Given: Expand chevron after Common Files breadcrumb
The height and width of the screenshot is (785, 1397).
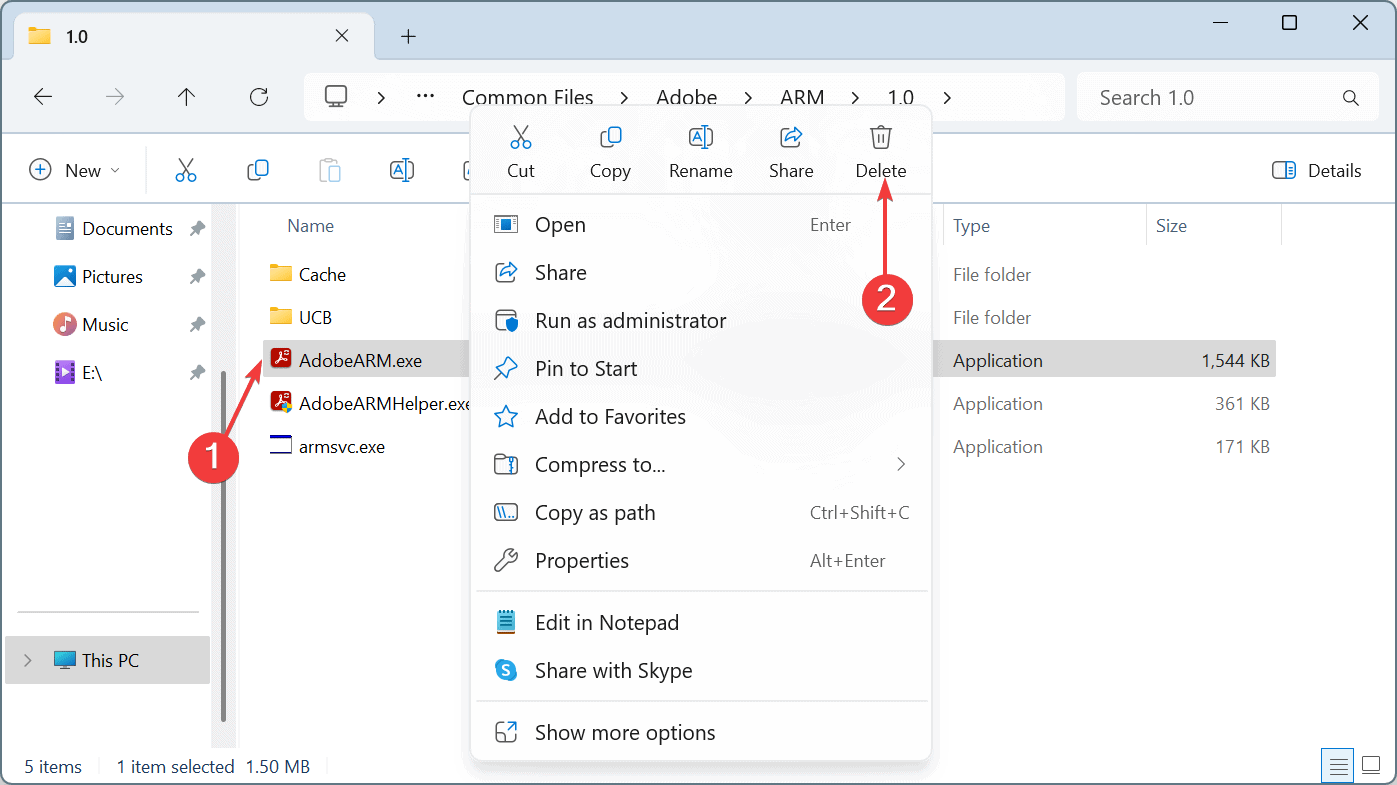Looking at the screenshot, I should (x=624, y=97).
